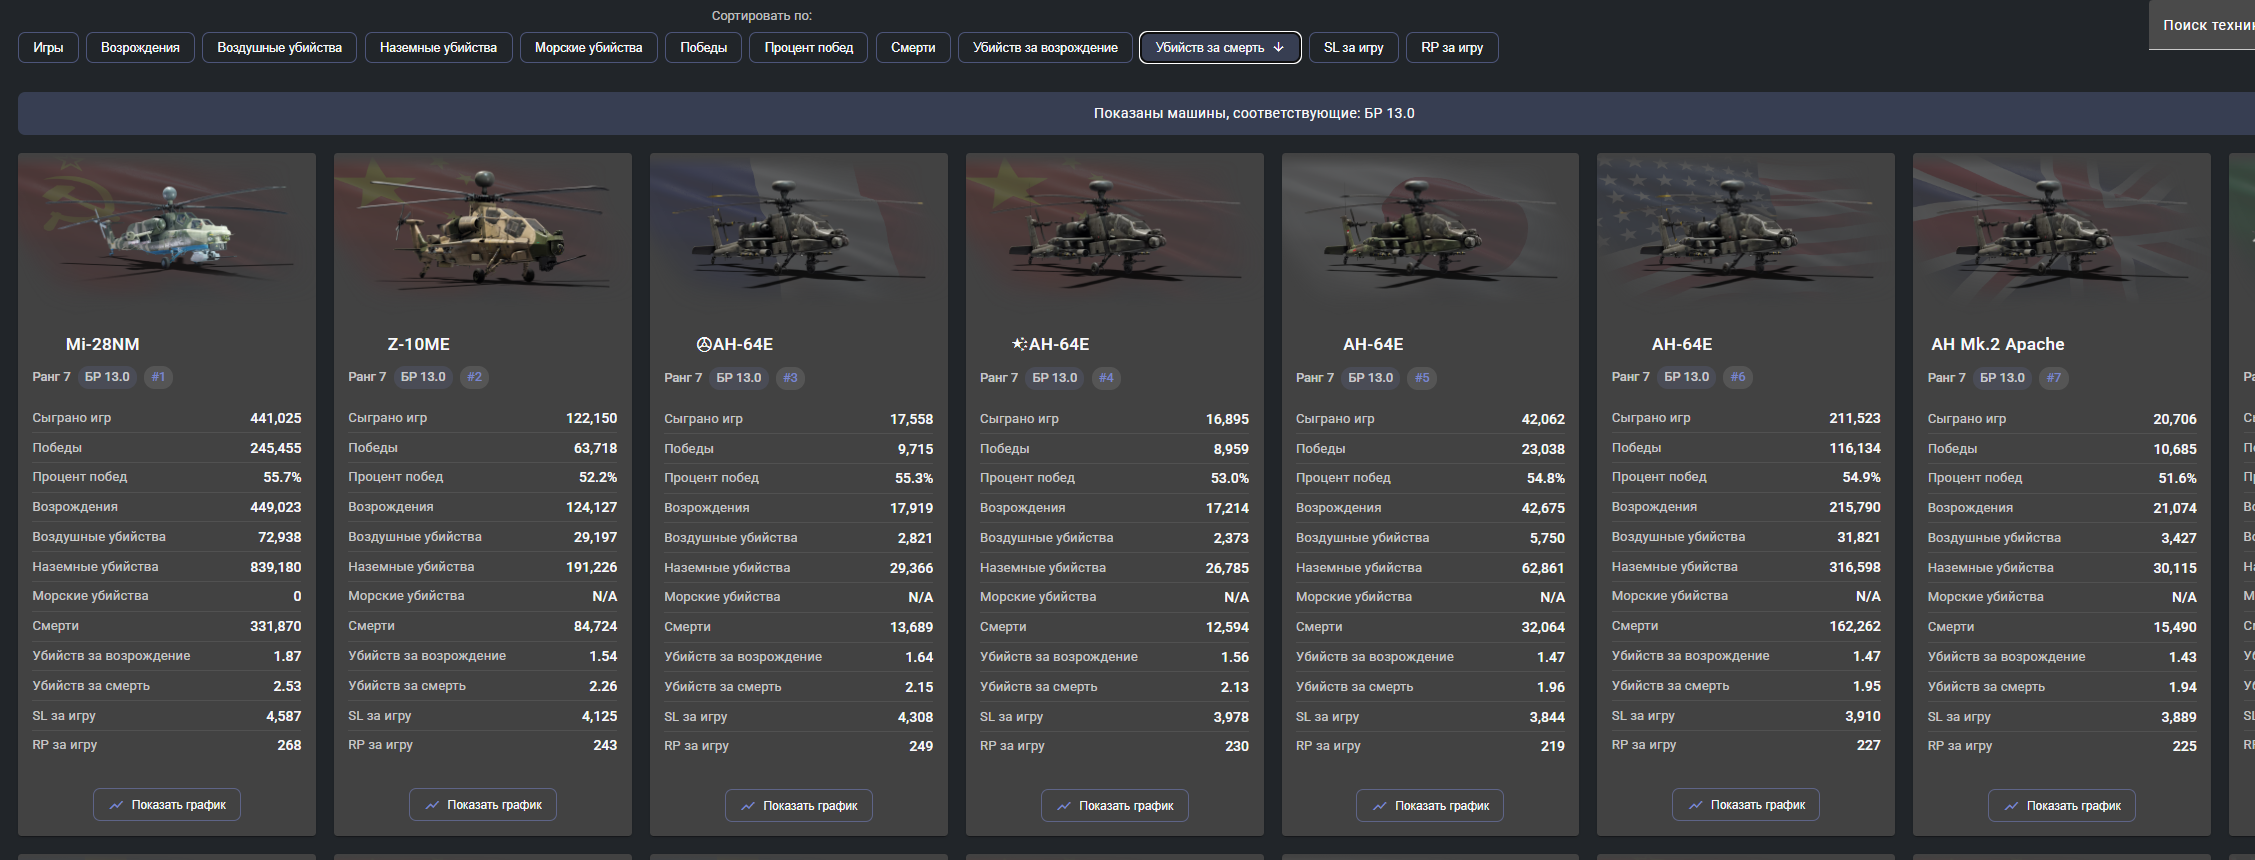The image size is (2255, 860).
Task: Select the Ранг 7 label on Z-10ME card
Action: (x=367, y=377)
